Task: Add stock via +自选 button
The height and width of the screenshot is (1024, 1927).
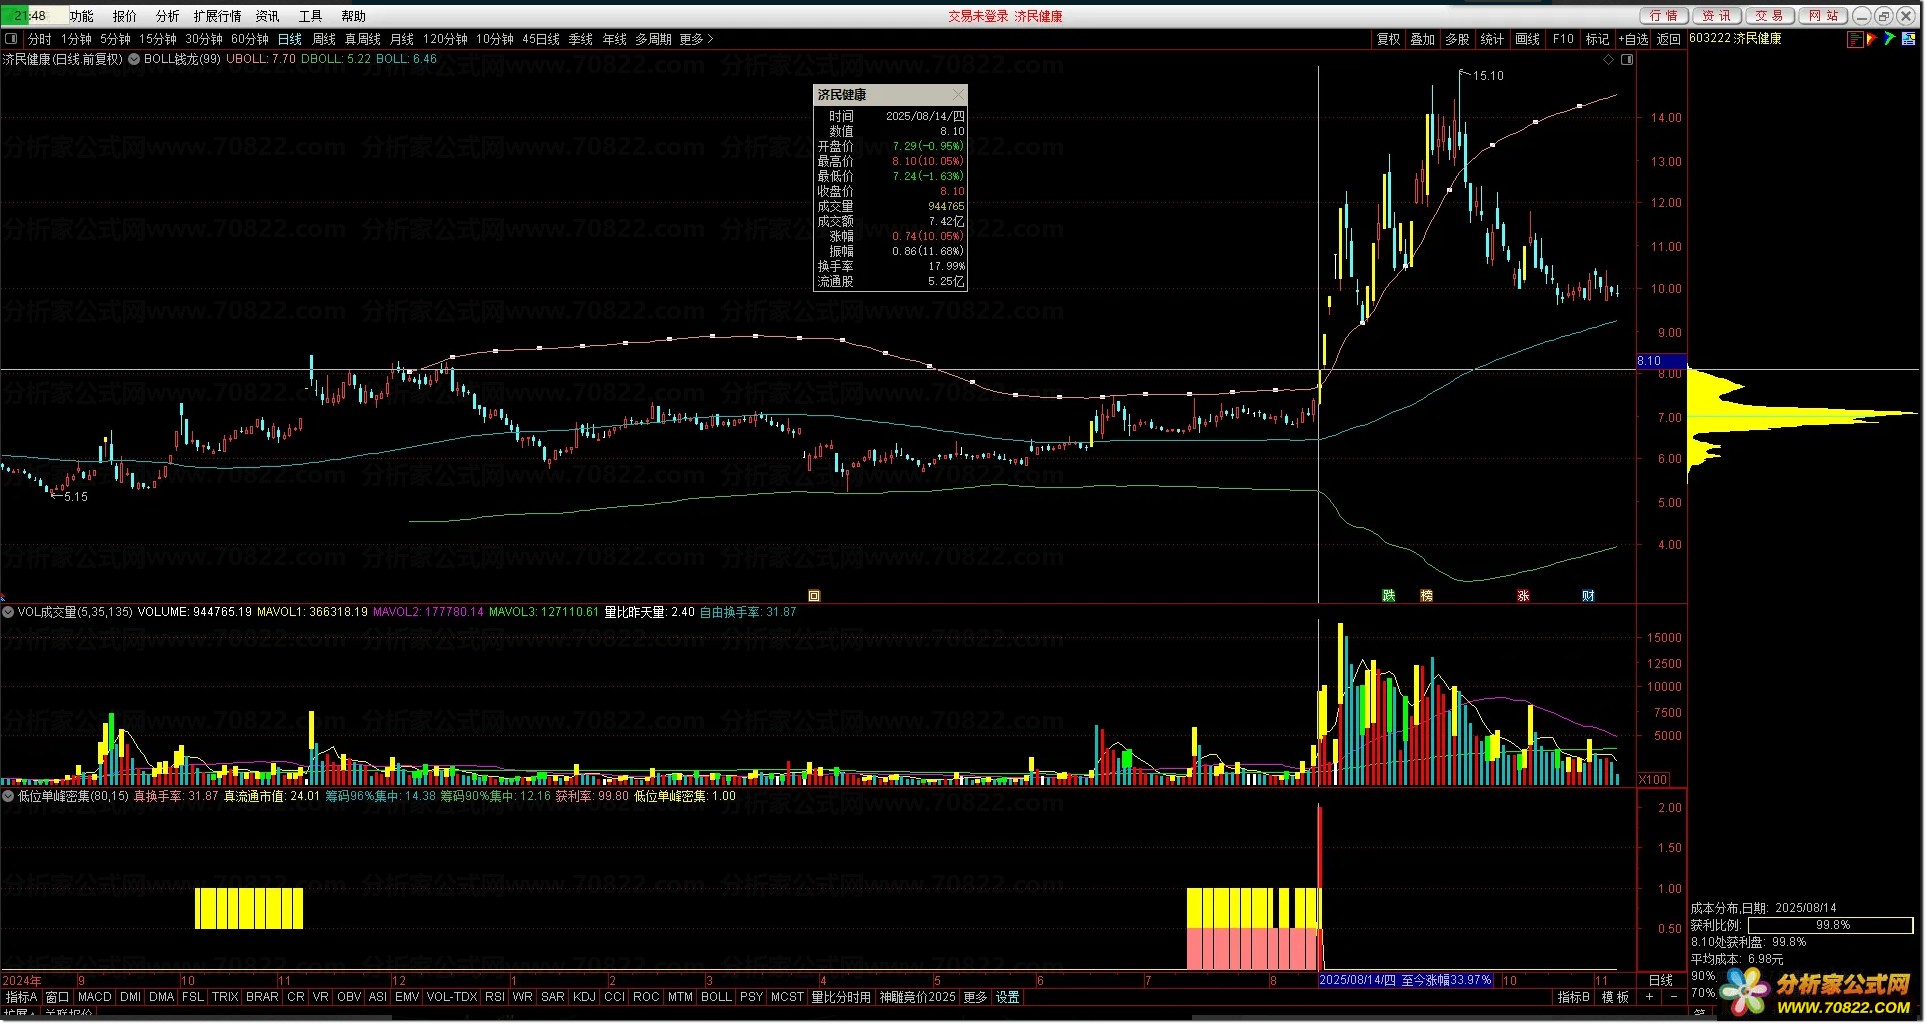Action: click(1634, 39)
